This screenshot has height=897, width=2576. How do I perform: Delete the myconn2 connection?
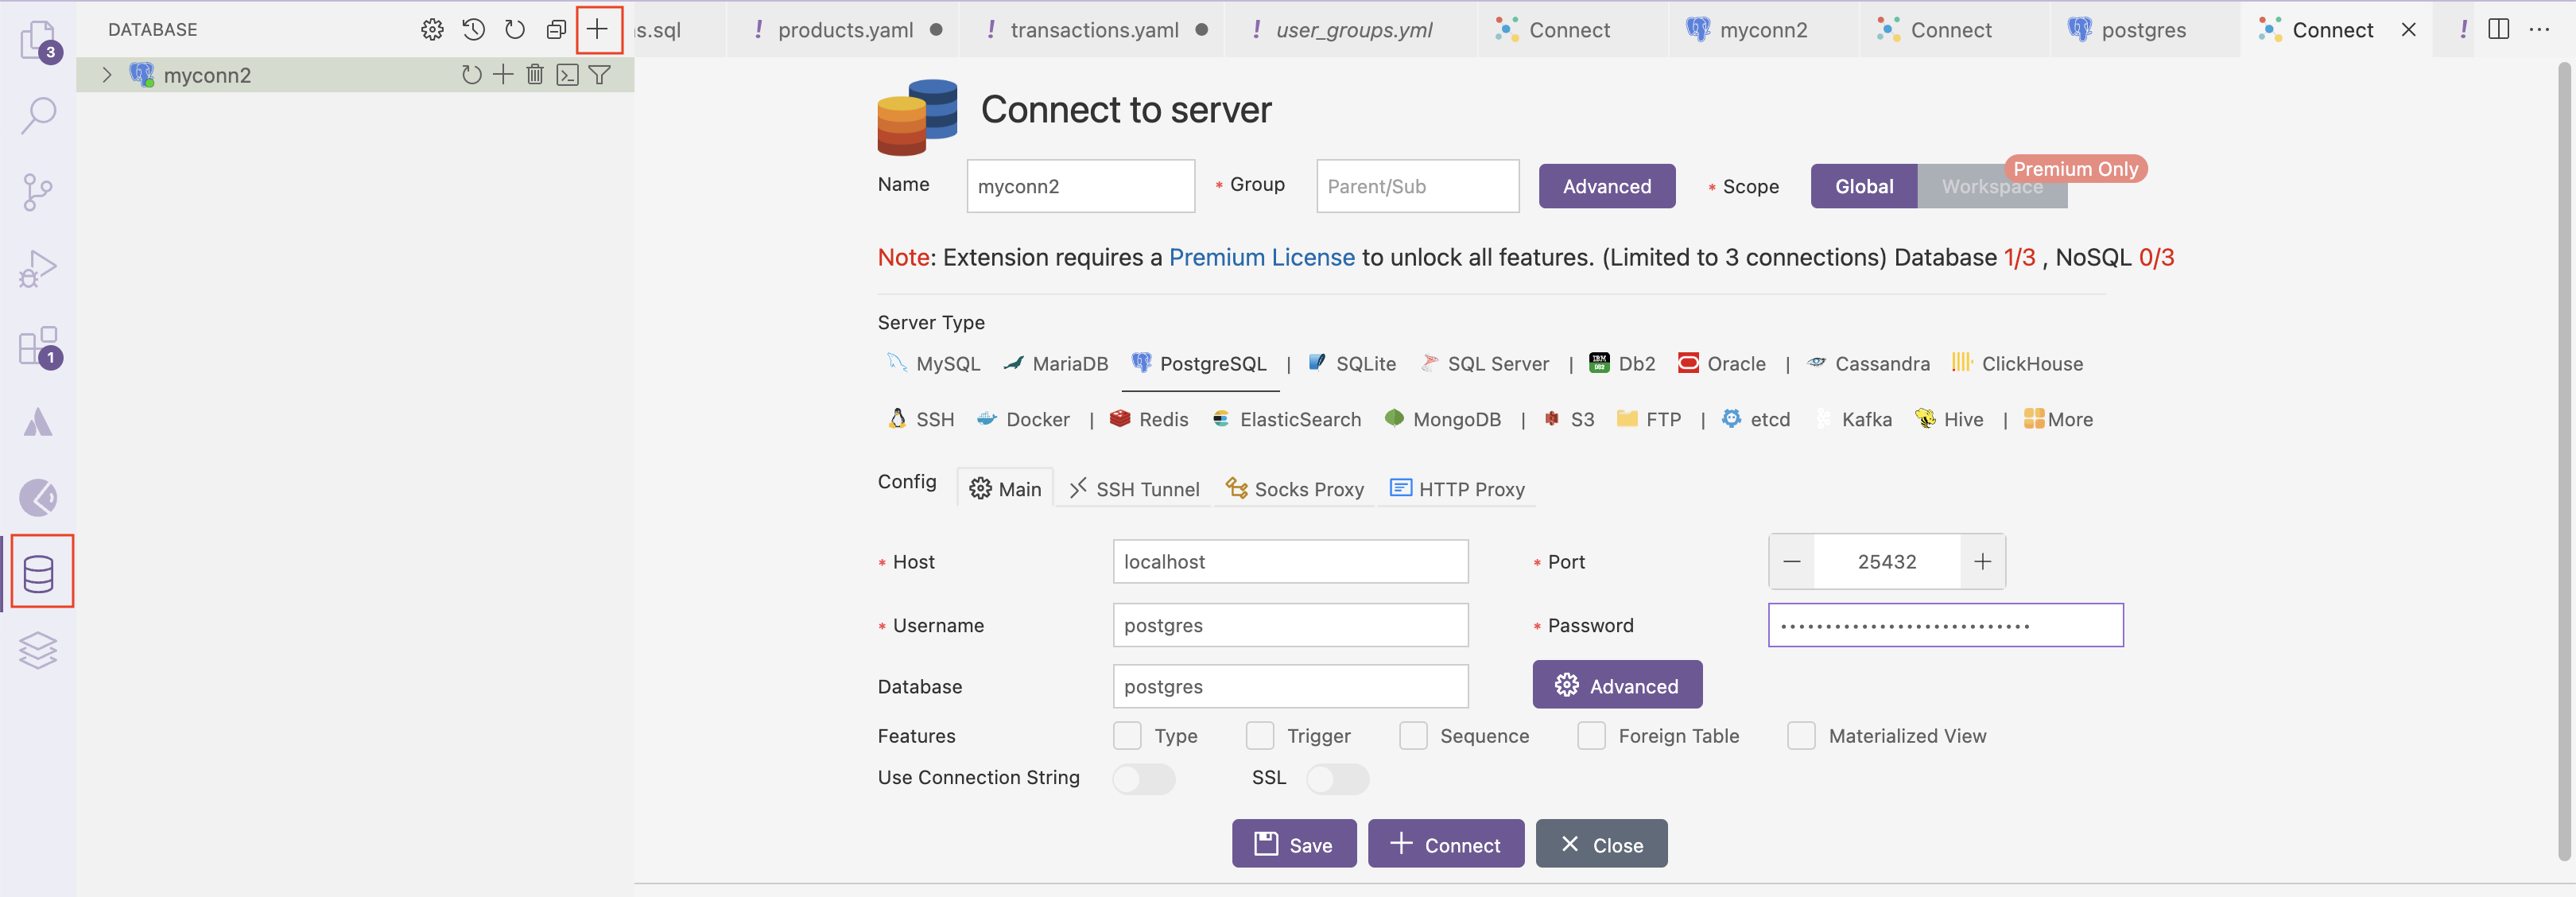[x=535, y=74]
